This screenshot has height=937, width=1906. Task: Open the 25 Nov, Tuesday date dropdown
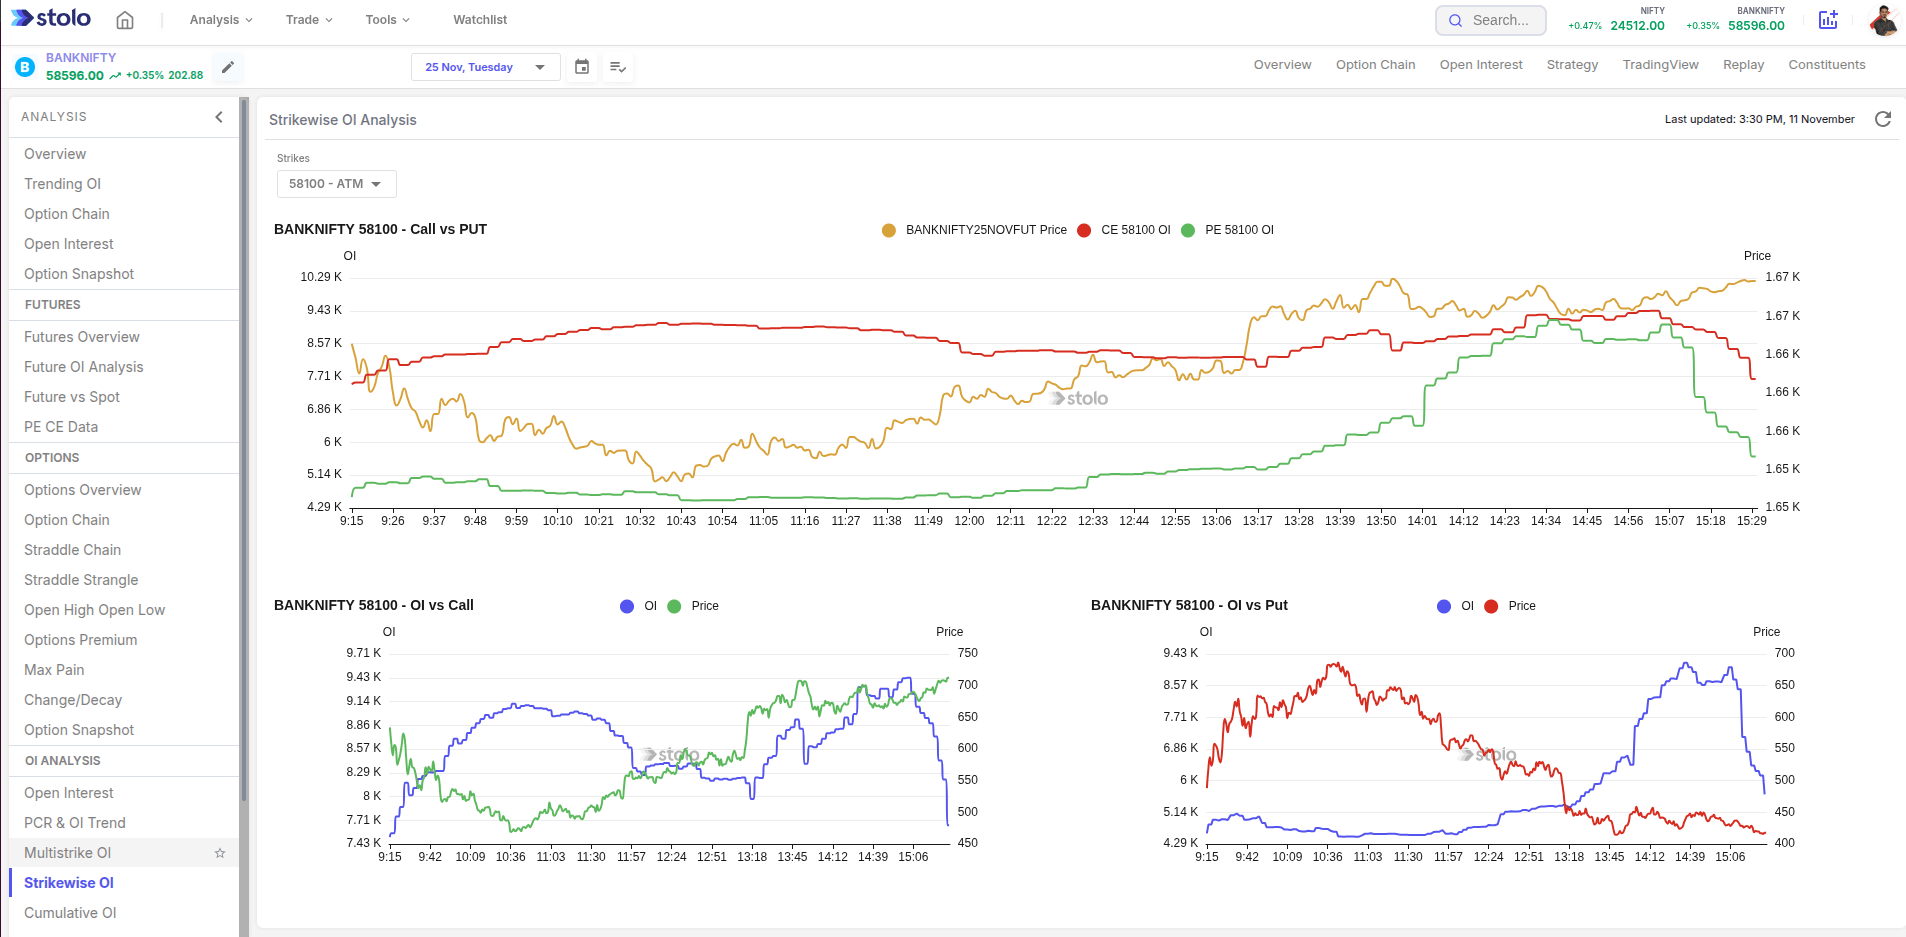485,67
